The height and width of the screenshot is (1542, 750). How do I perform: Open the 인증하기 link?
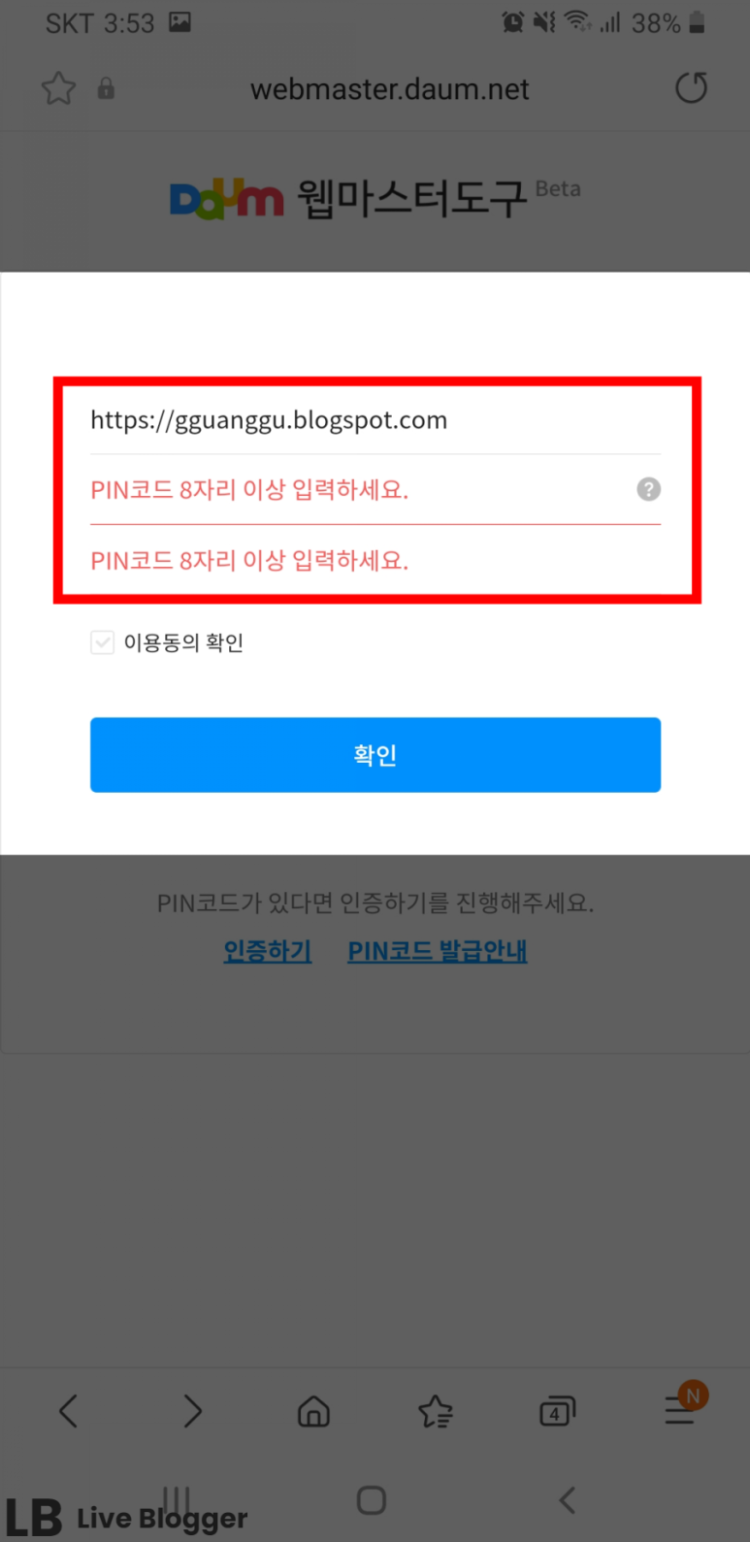(x=267, y=951)
